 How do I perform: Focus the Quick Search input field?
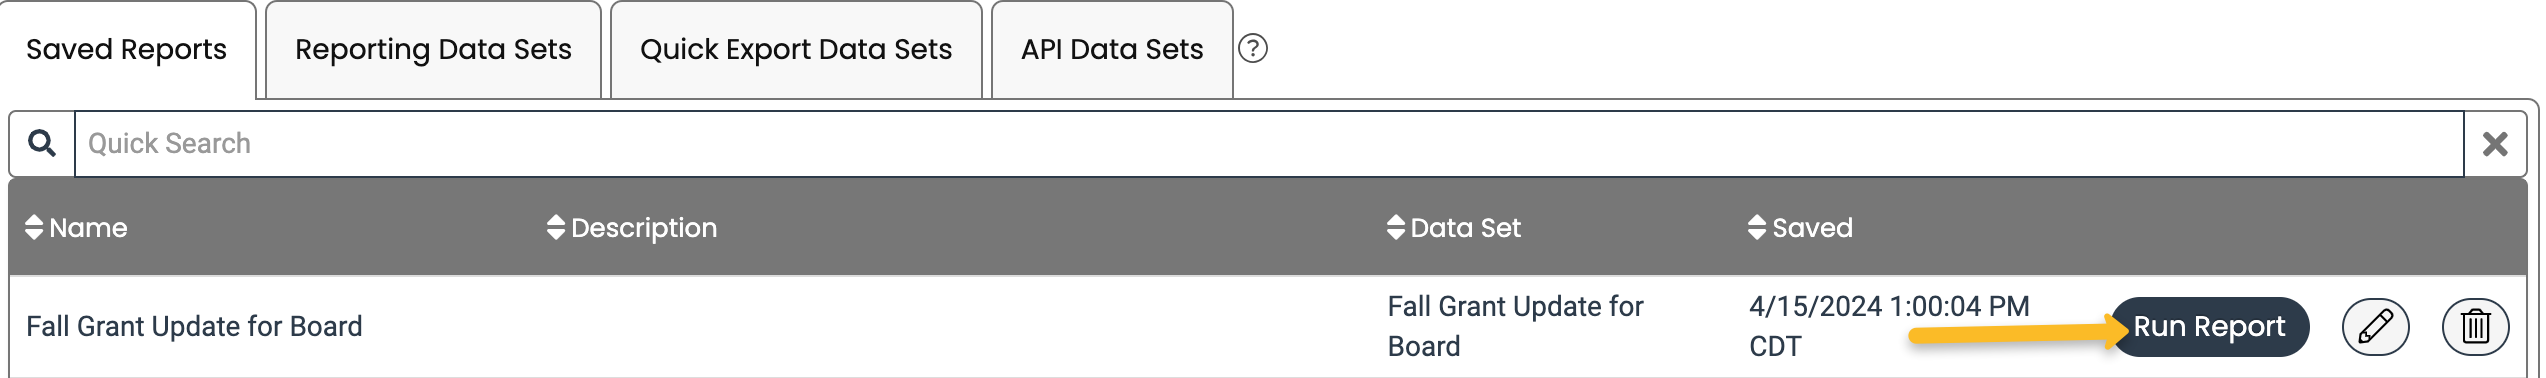pos(1269,143)
